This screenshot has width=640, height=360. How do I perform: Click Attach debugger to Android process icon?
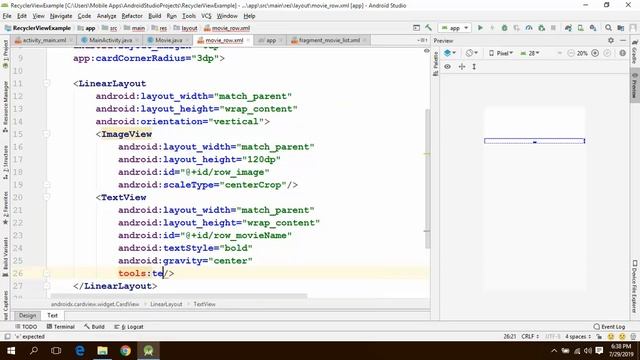coord(542,28)
